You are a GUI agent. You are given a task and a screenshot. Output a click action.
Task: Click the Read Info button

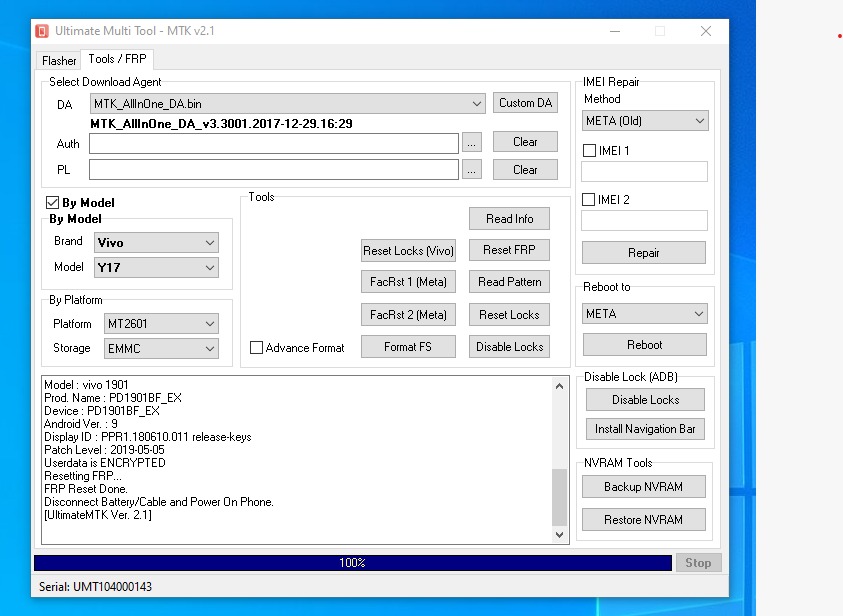click(509, 219)
